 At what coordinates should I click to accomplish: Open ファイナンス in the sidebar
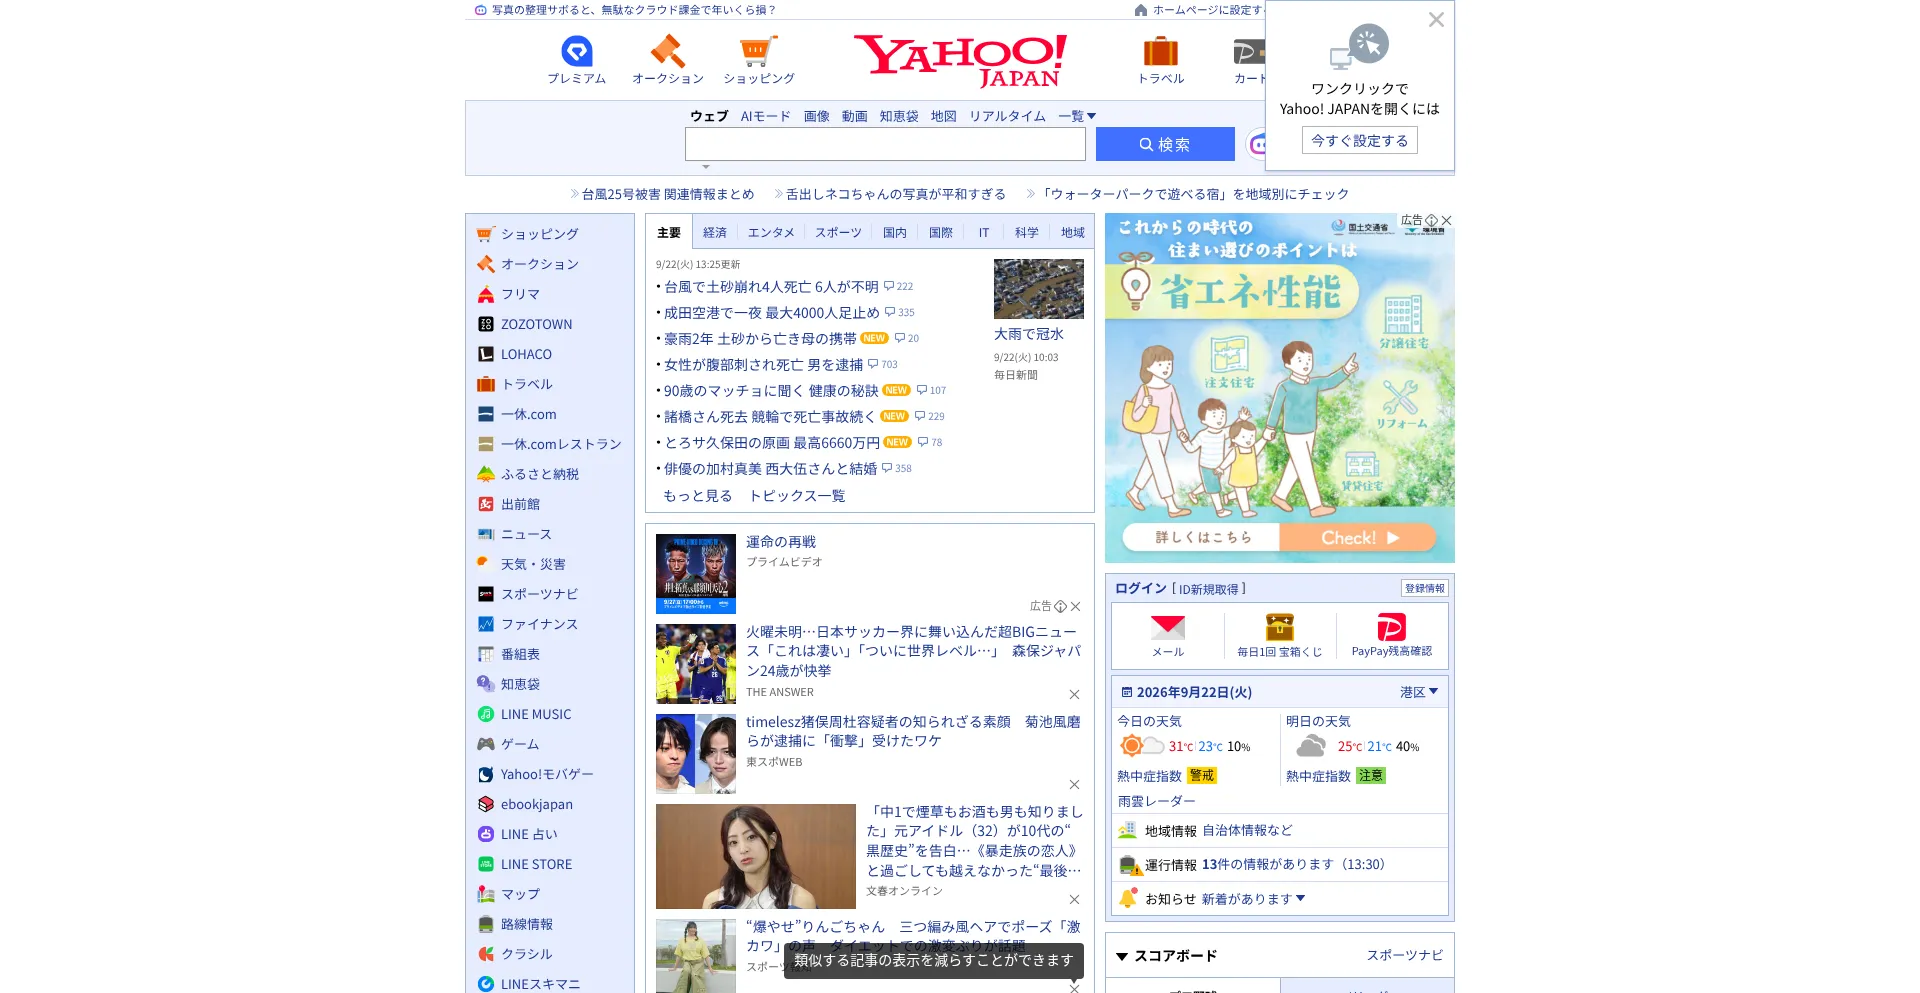click(539, 624)
